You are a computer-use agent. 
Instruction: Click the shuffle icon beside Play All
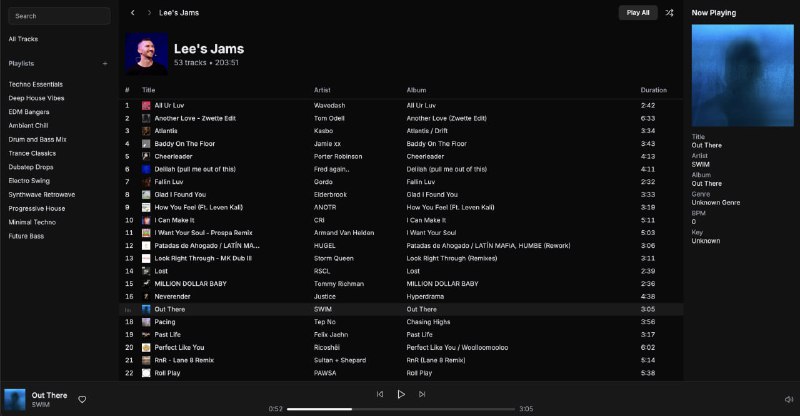tap(670, 13)
